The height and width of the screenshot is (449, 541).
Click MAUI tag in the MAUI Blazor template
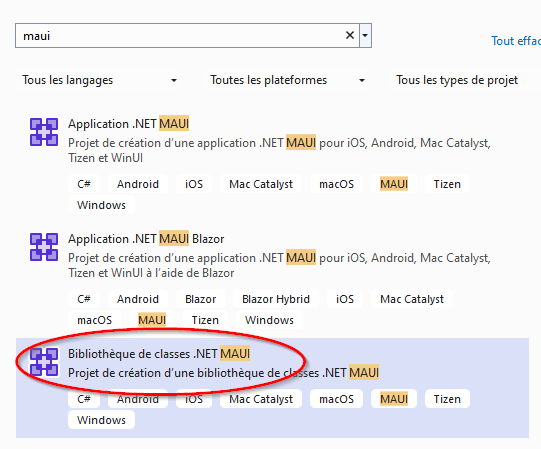pyautogui.click(x=152, y=320)
